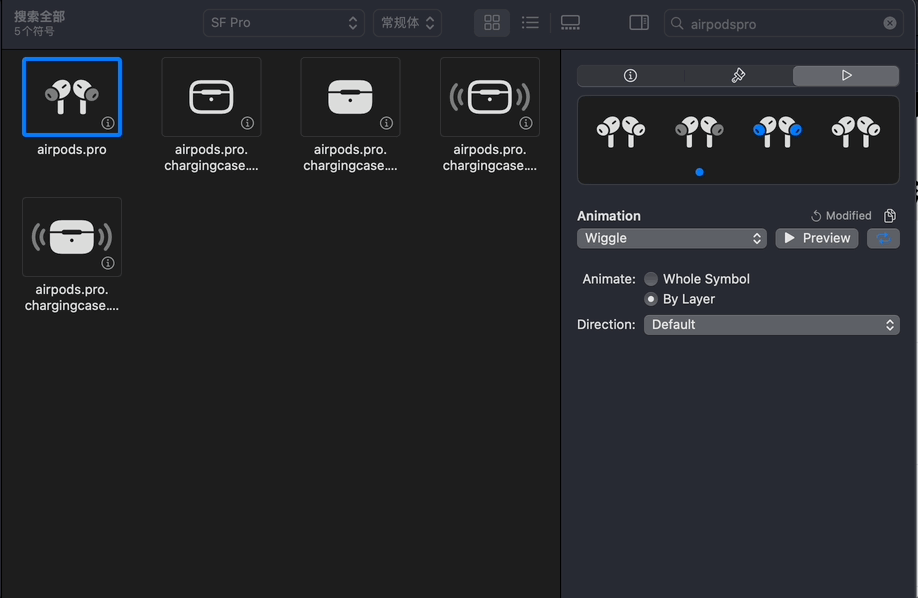Open info for outlined wireless charging case
Screen dimensions: 918x598
coord(526,123)
